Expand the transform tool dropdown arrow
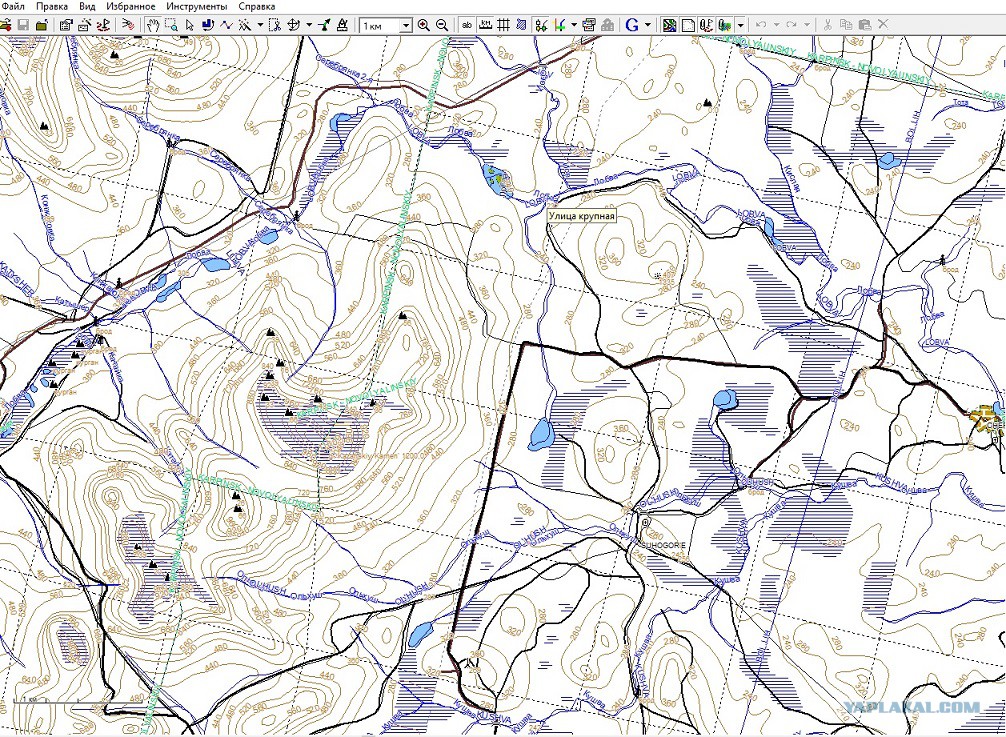The height and width of the screenshot is (737, 1006). click(309, 25)
